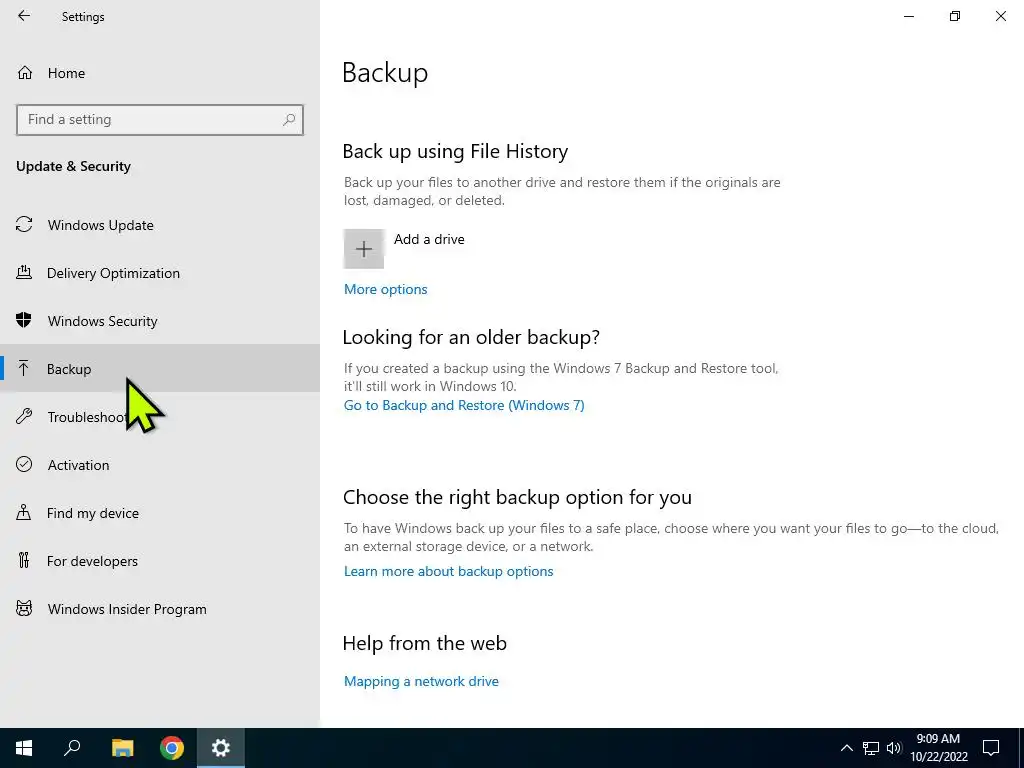Click the Add a drive label
Viewport: 1024px width, 768px height.
[429, 239]
